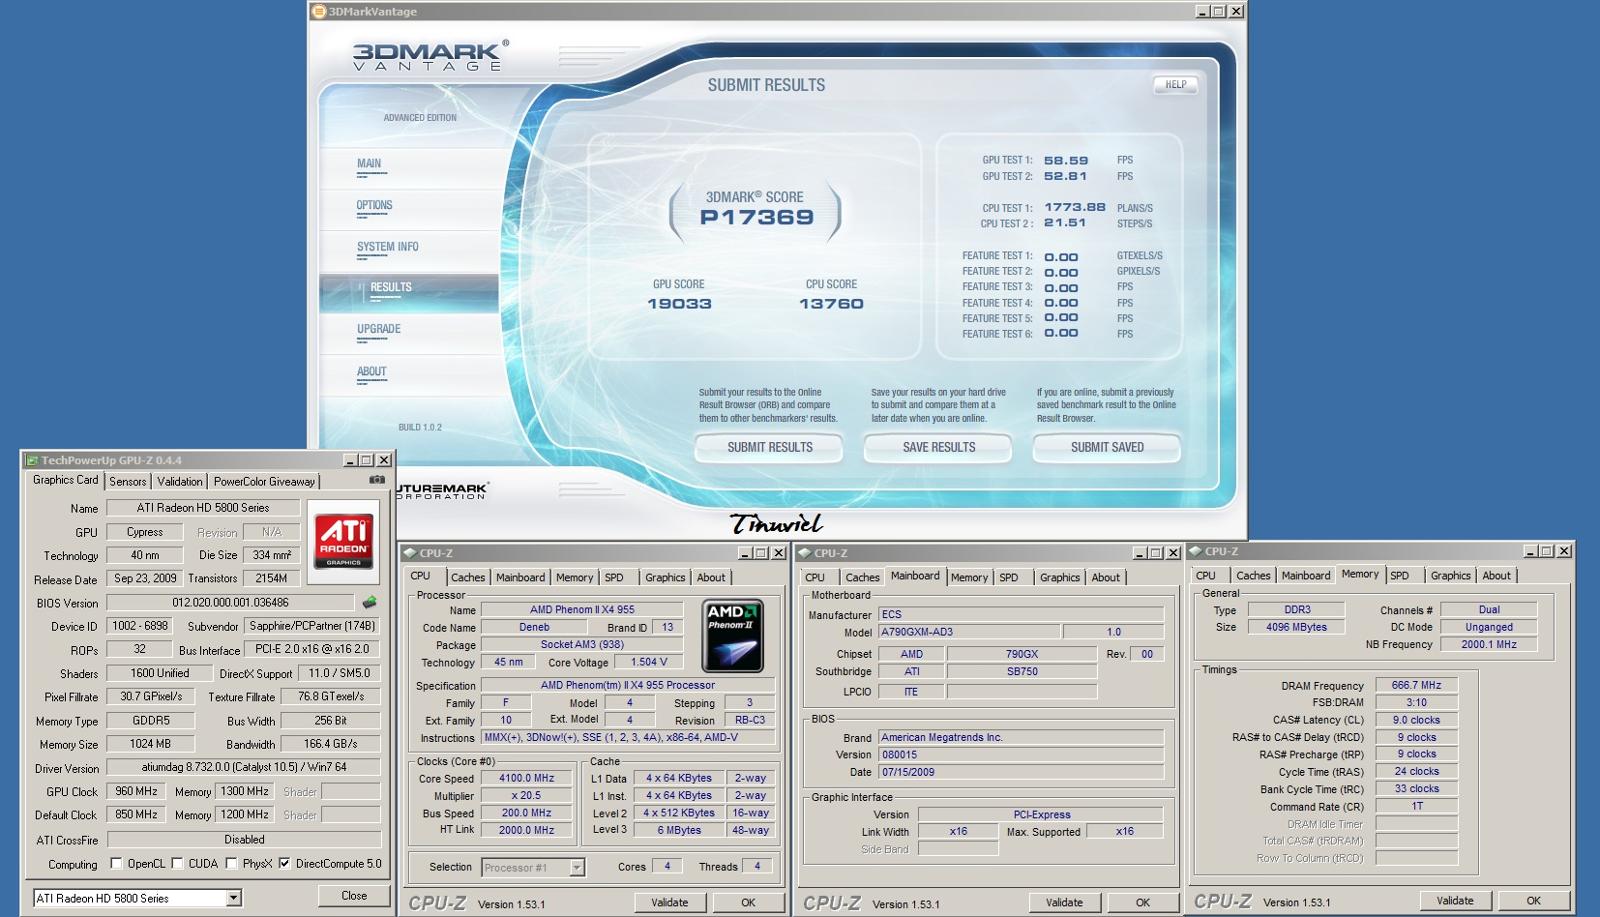Minimize the 3DMarkVantage window
The width and height of the screenshot is (1600, 917).
[1202, 11]
